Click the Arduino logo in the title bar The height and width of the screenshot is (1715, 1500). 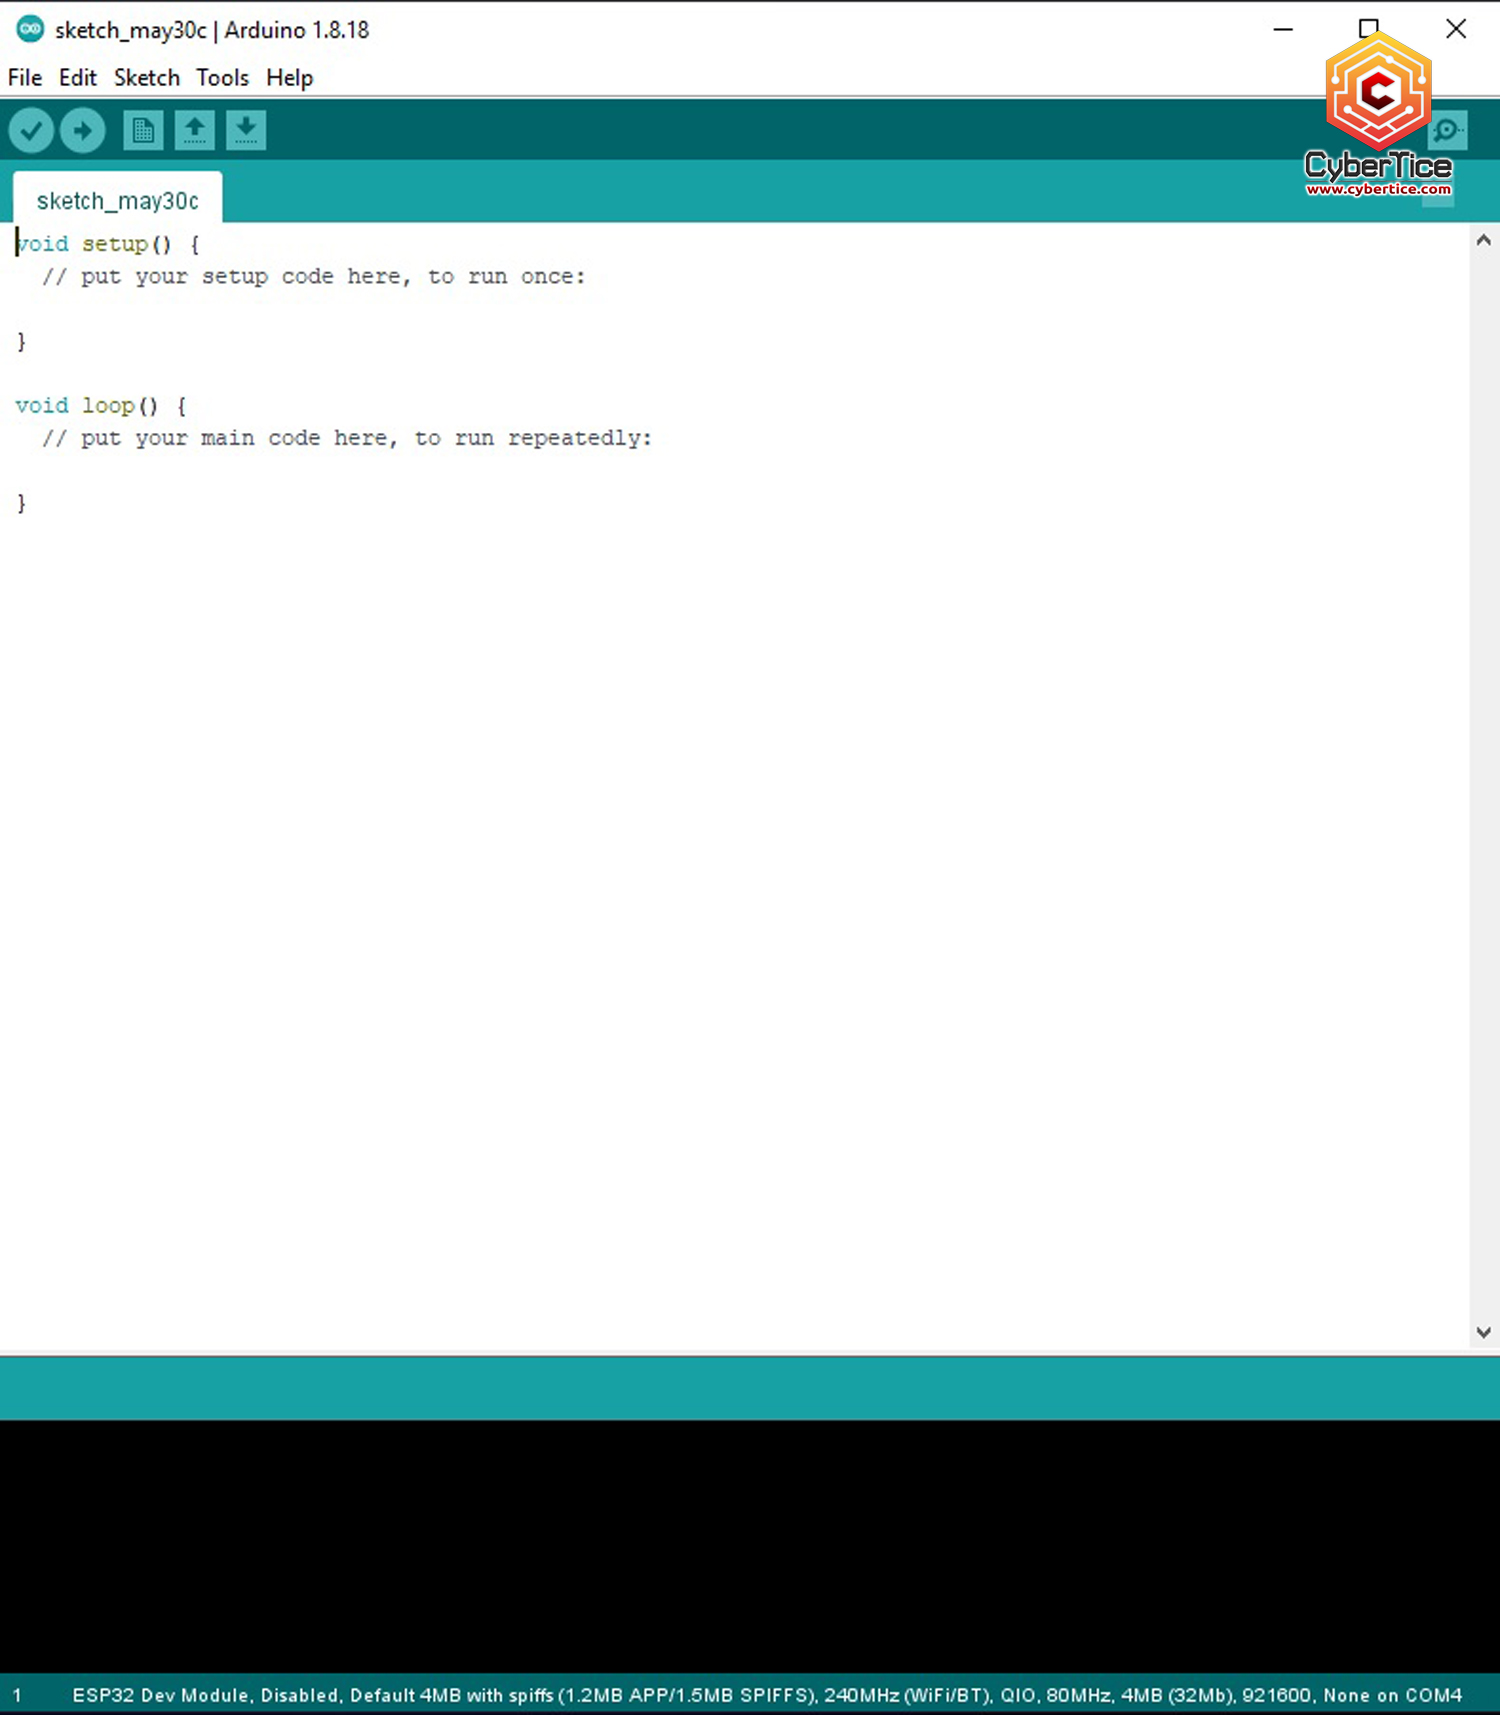coord(30,30)
